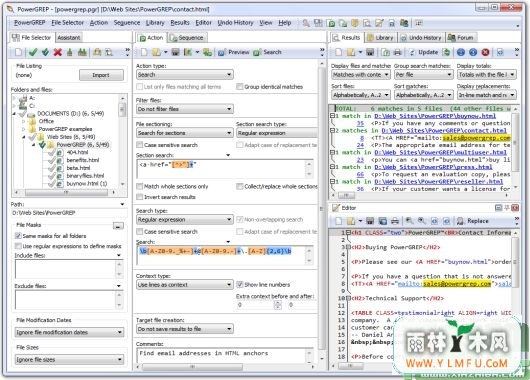The width and height of the screenshot is (530, 380).
Task: Click the New action icon in Action toolbar
Action: click(144, 52)
